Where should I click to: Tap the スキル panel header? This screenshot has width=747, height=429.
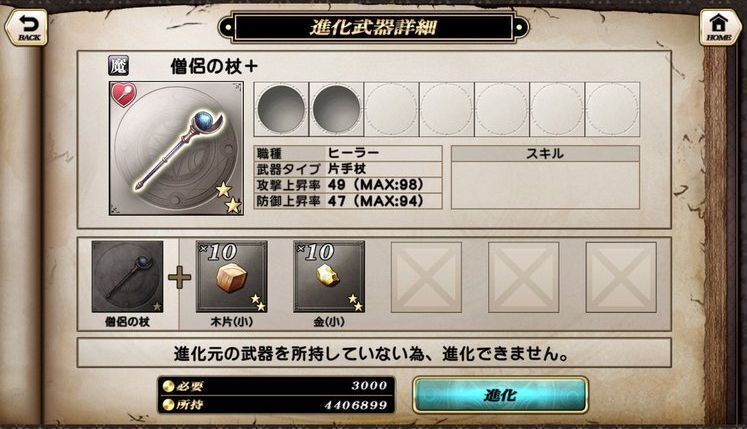[x=545, y=153]
